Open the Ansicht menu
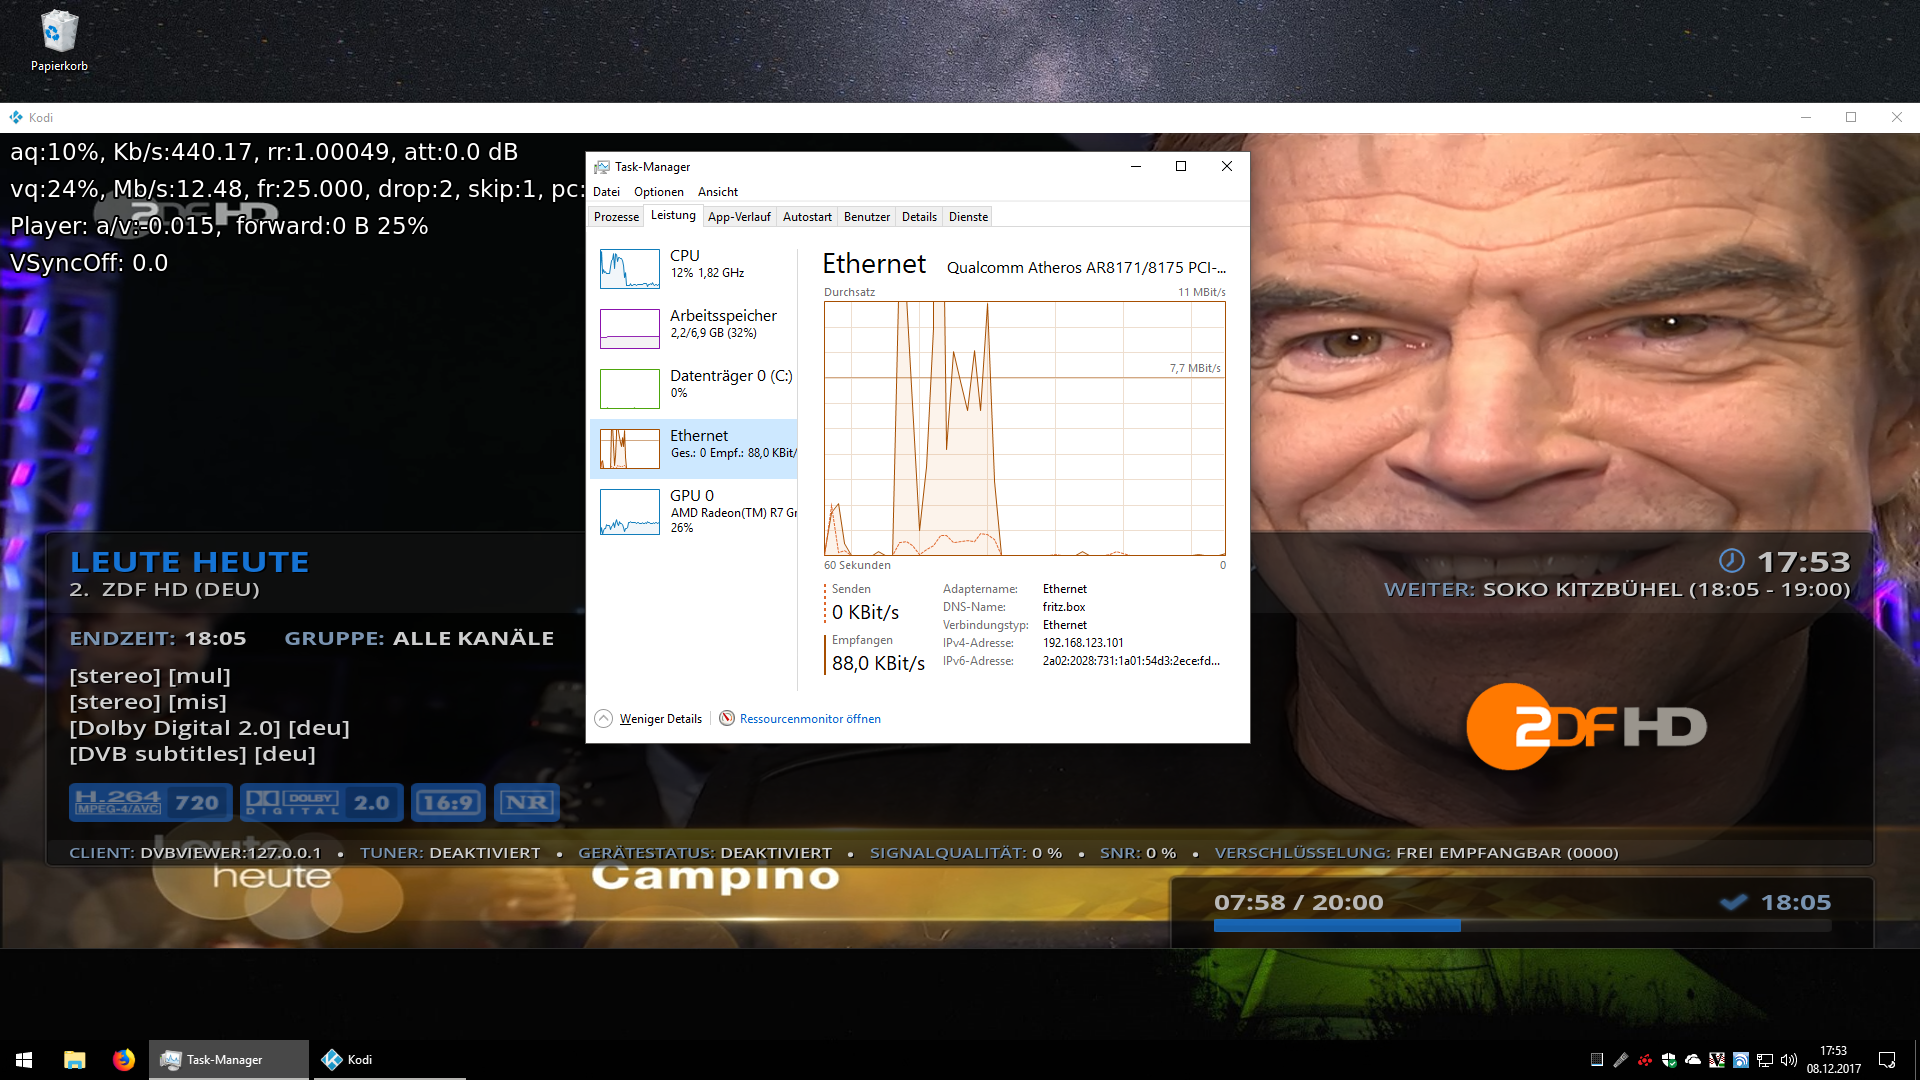 point(718,191)
